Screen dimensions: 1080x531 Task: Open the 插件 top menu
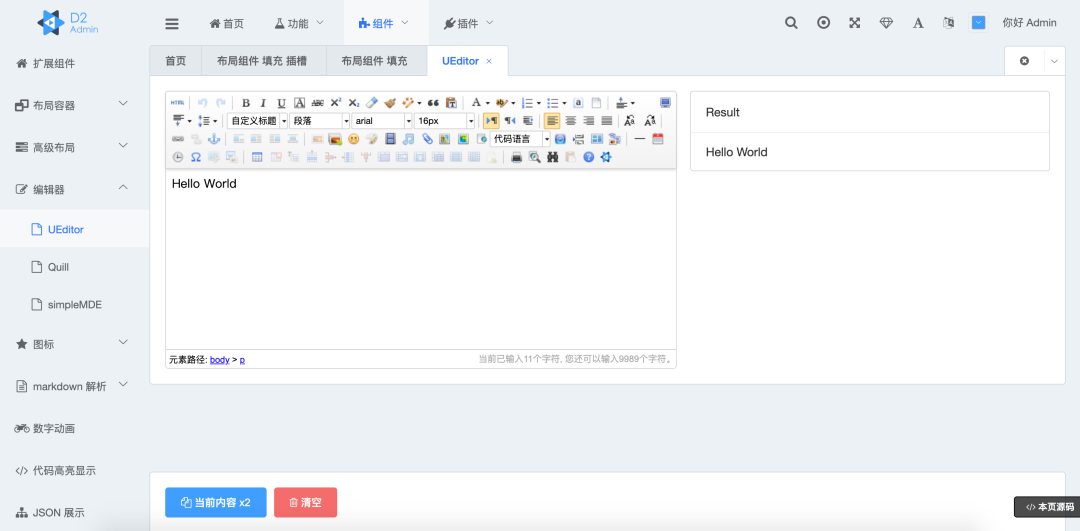tap(469, 23)
